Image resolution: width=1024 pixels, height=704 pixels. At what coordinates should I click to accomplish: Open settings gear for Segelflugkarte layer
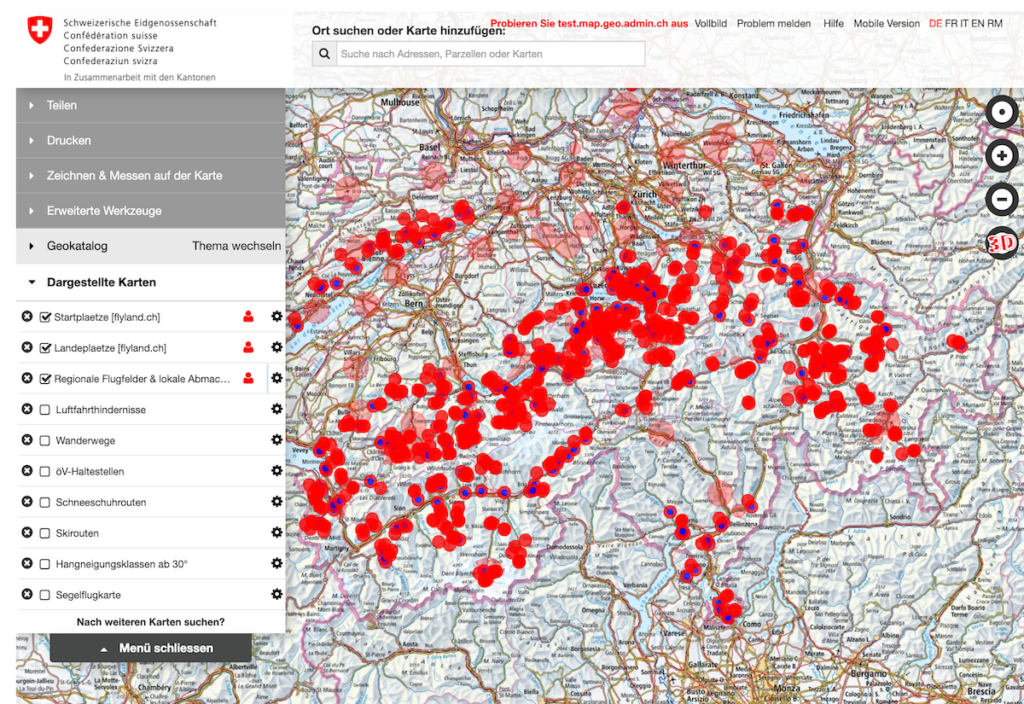click(x=277, y=594)
